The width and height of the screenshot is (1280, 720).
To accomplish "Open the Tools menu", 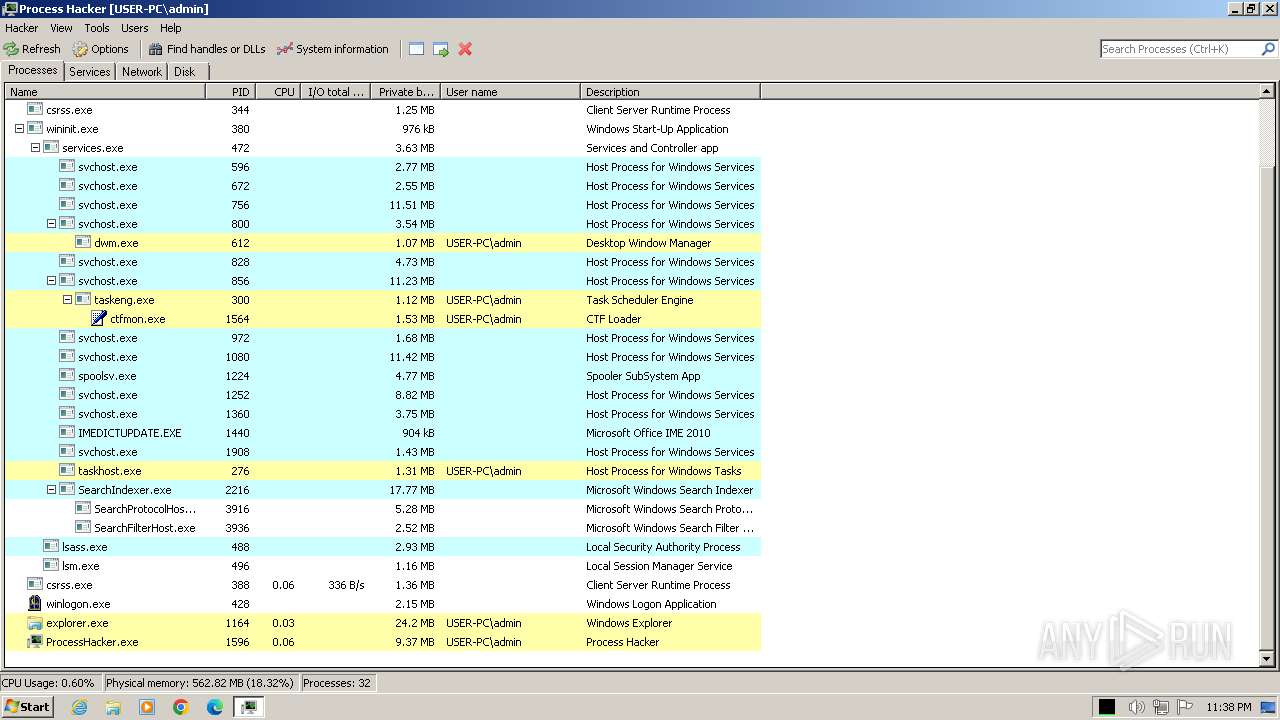I will [x=97, y=28].
